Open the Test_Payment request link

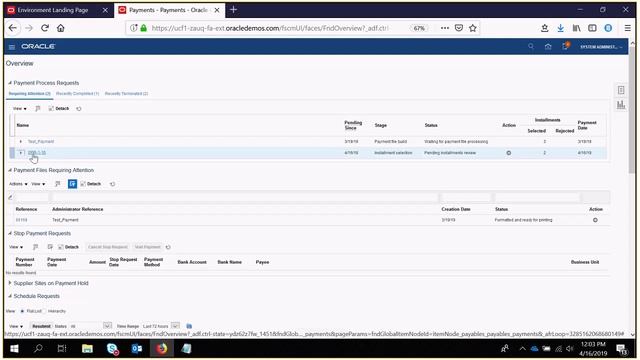[41, 141]
